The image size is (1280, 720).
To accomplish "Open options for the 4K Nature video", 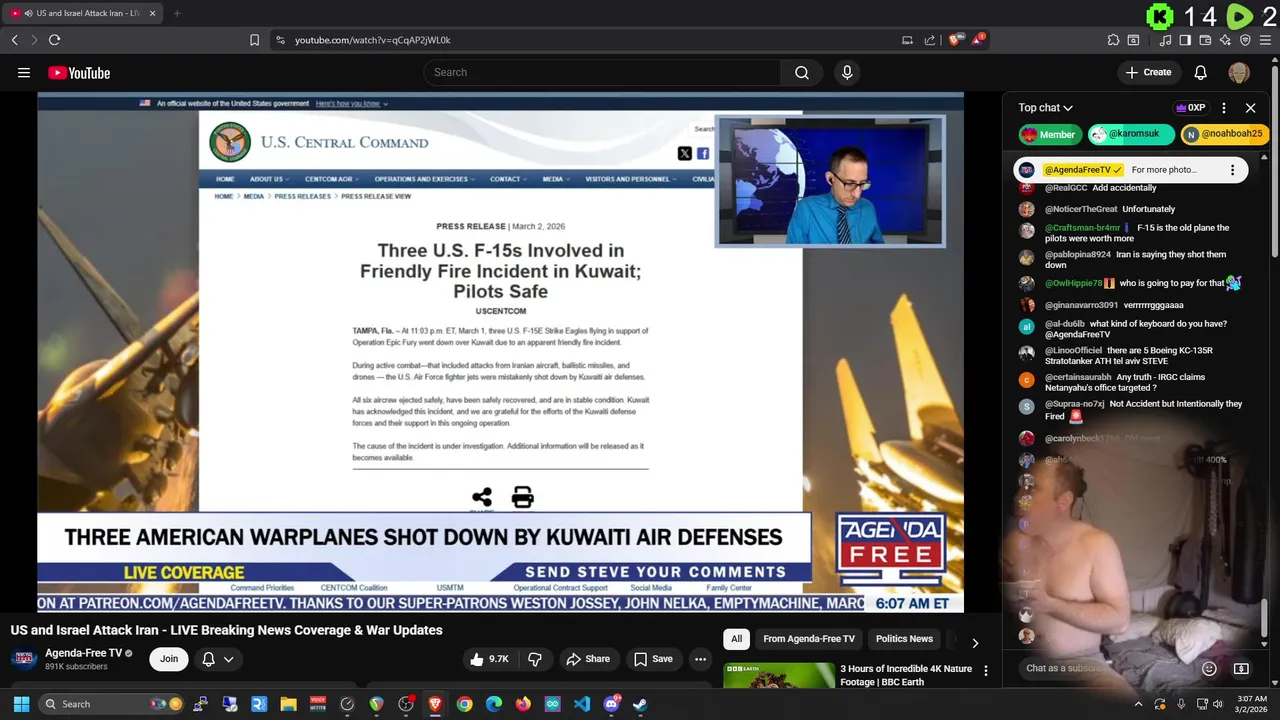I will point(986,671).
